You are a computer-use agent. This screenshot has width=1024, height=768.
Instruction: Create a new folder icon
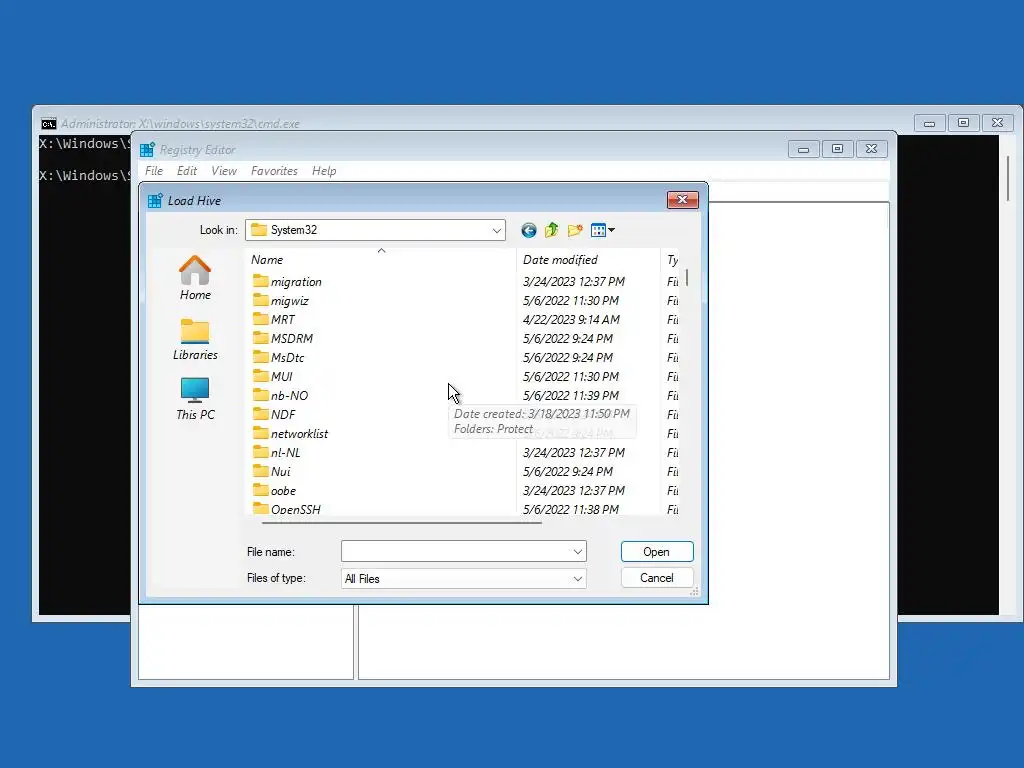[575, 230]
